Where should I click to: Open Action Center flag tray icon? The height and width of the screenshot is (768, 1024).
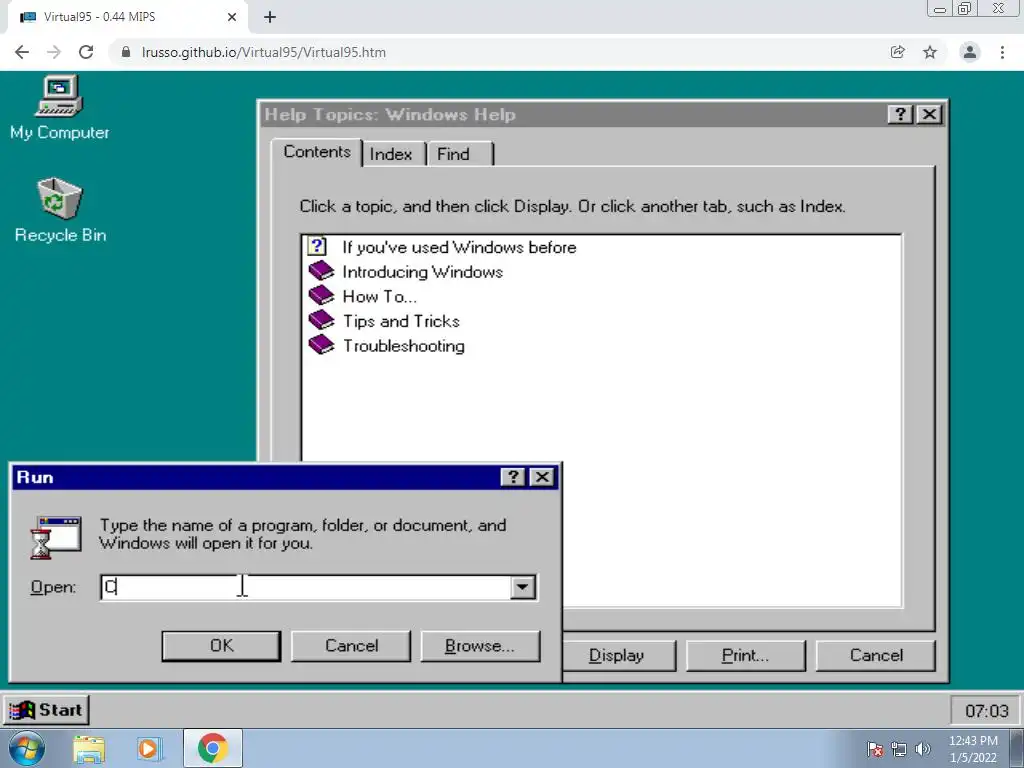(x=875, y=749)
